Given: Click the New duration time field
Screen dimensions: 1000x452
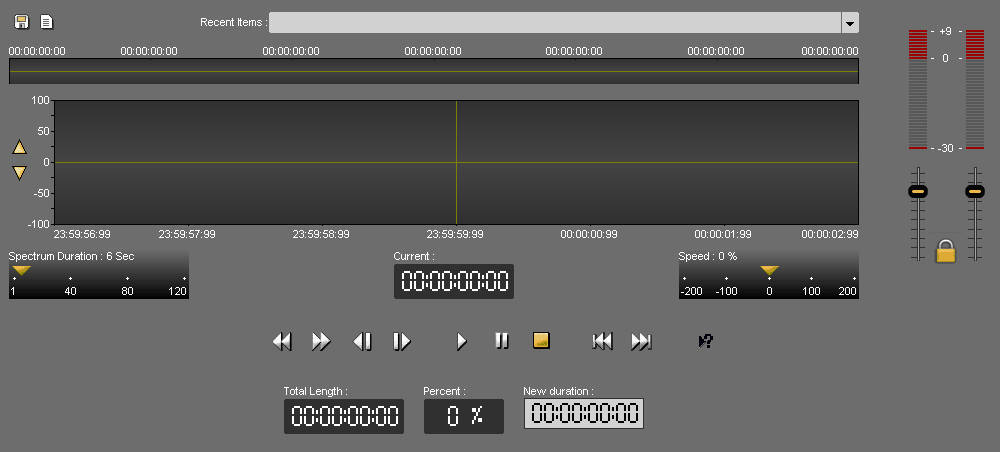Looking at the screenshot, I should pos(583,413).
